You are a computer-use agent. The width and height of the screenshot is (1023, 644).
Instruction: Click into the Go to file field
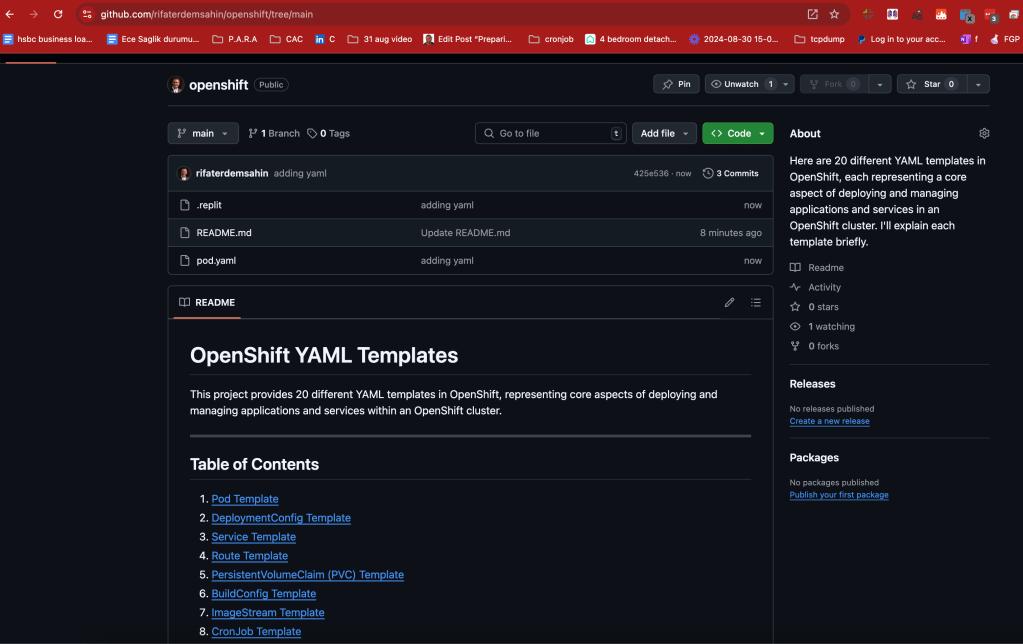point(551,133)
